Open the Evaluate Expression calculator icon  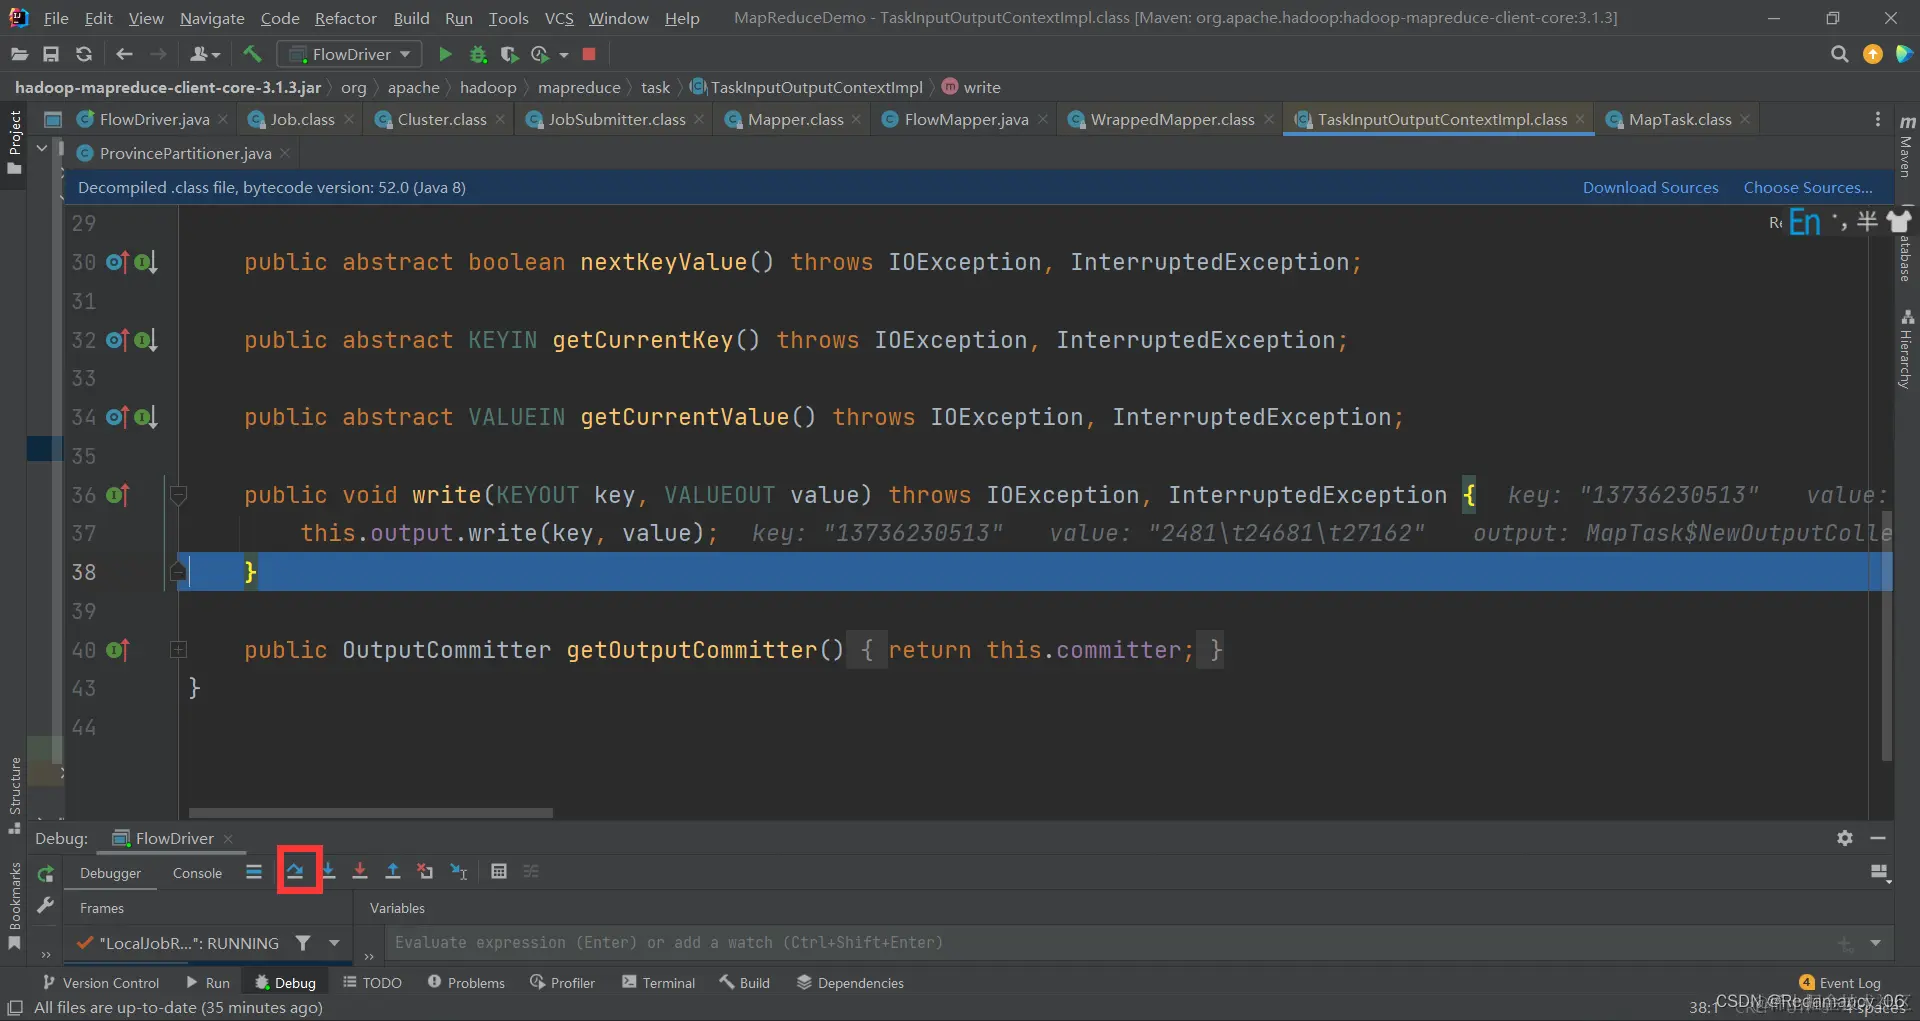499,871
